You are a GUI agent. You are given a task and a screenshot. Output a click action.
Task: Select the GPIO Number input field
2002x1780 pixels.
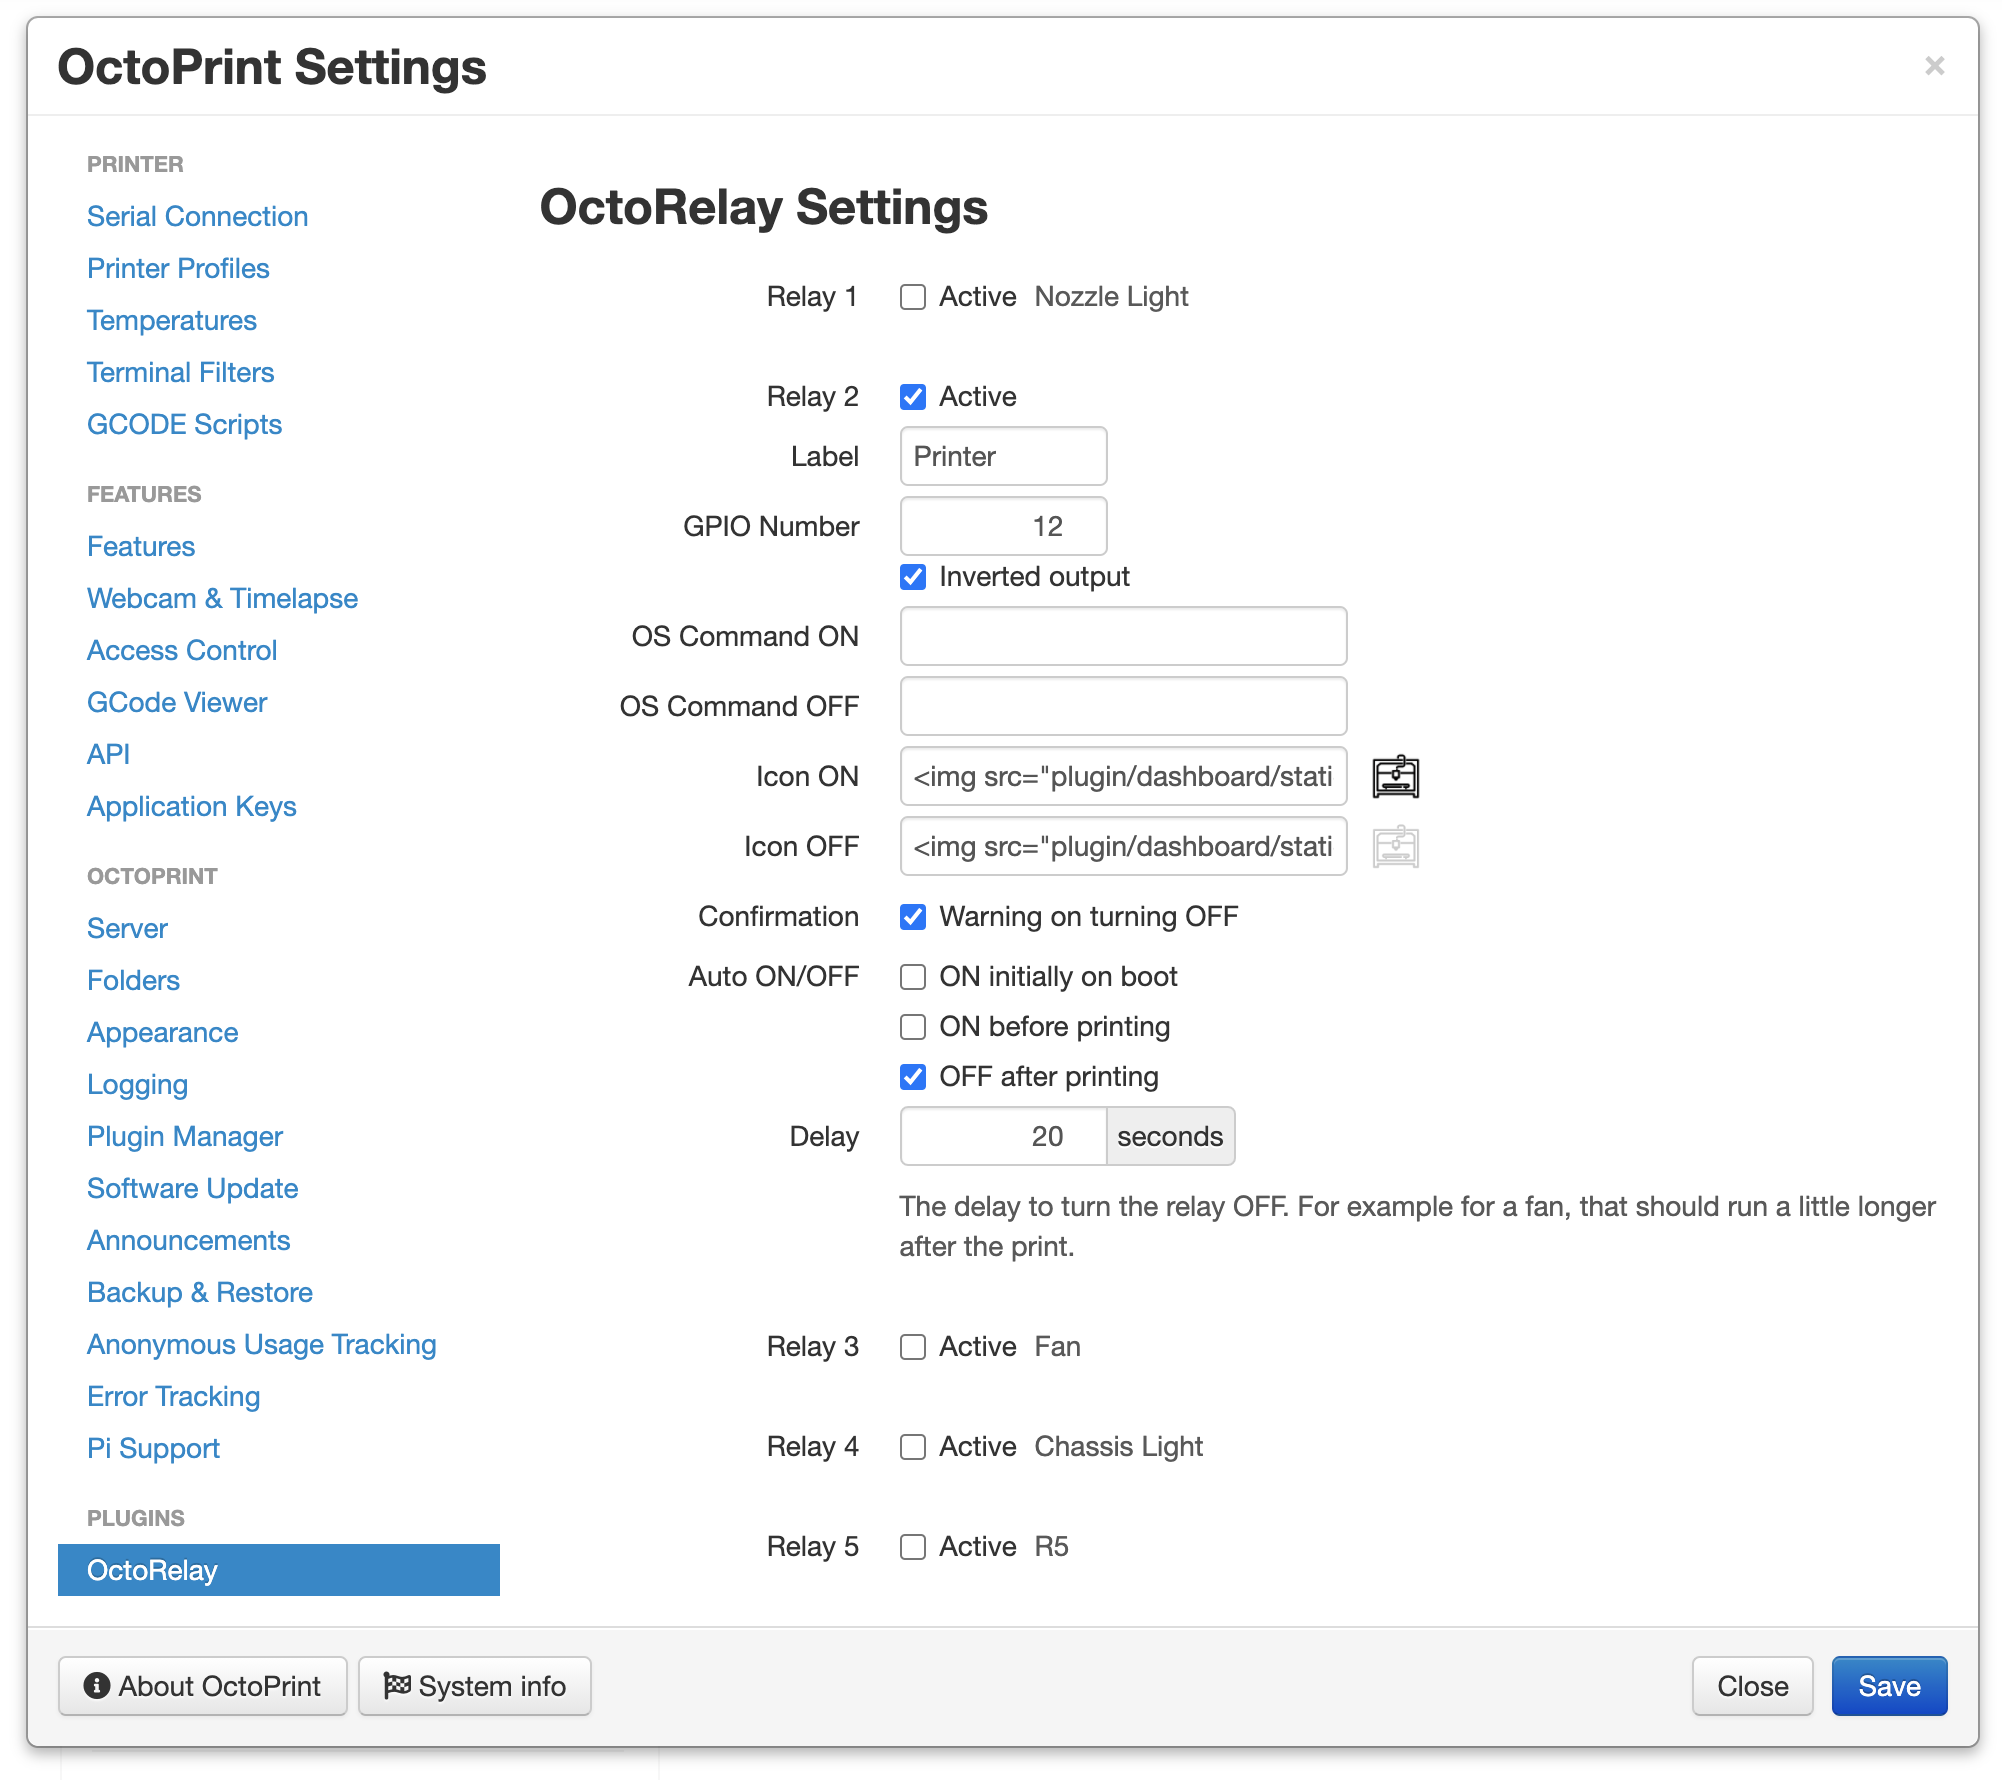point(1004,526)
